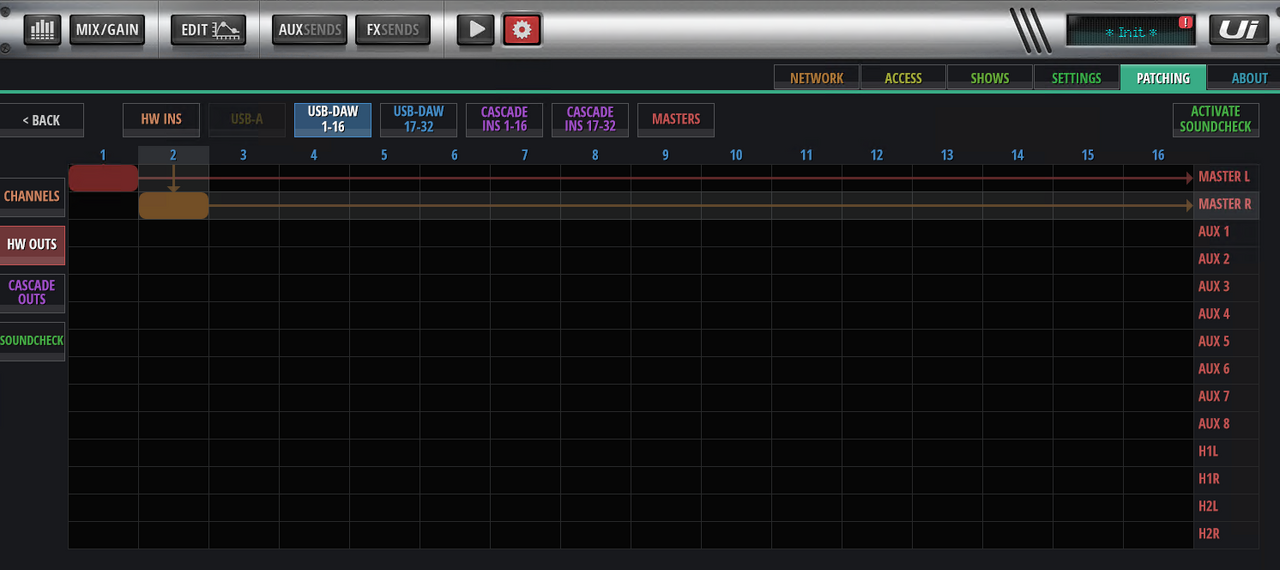Go back using the BACK button
The image size is (1280, 570).
42,120
